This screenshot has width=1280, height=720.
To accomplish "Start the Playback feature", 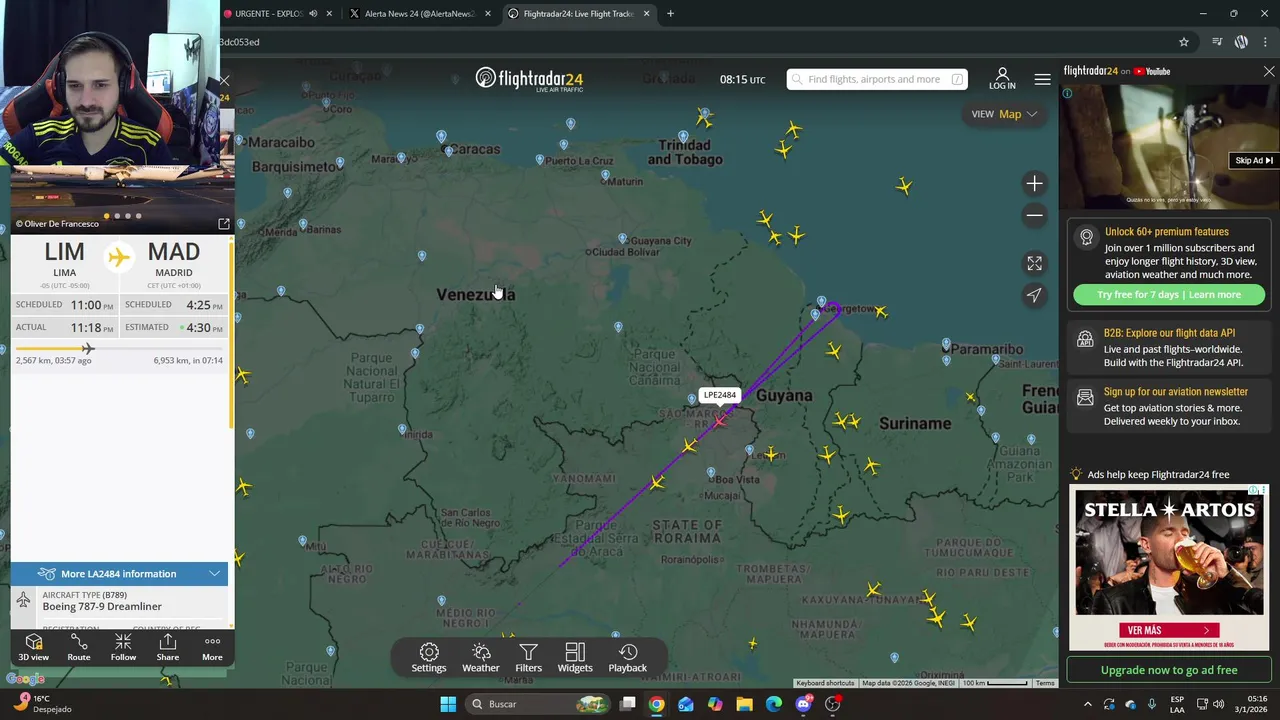I will [628, 658].
